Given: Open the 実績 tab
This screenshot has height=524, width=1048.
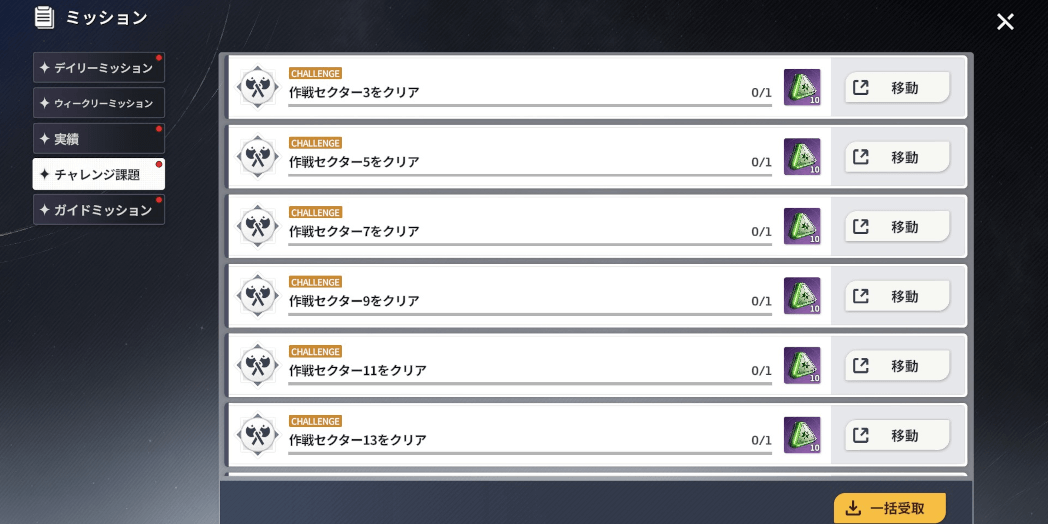Looking at the screenshot, I should tap(99, 139).
